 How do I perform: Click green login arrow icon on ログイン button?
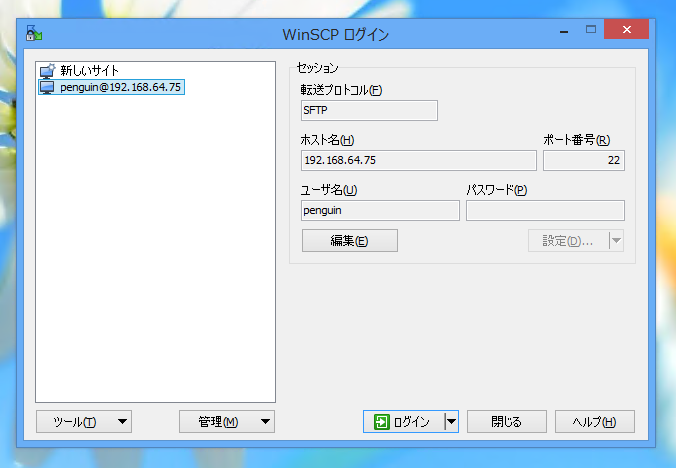tap(382, 421)
